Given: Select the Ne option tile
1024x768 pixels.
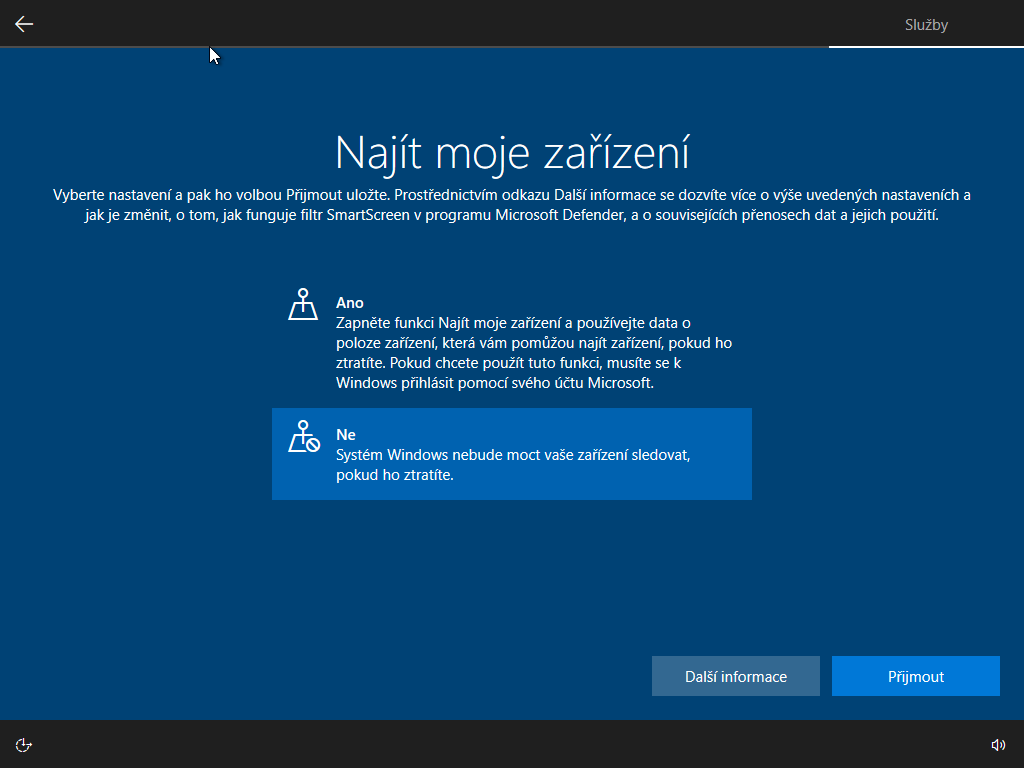Looking at the screenshot, I should pos(511,454).
